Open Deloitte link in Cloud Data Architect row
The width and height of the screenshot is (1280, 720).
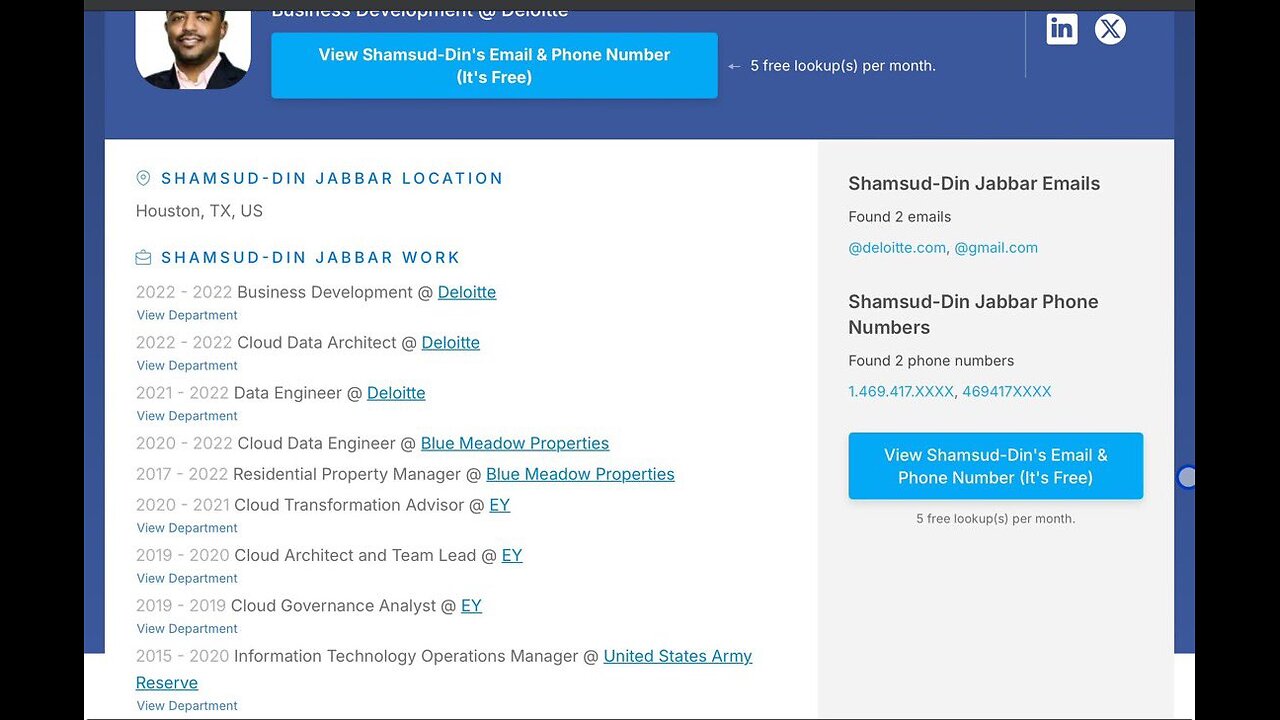[x=451, y=342]
